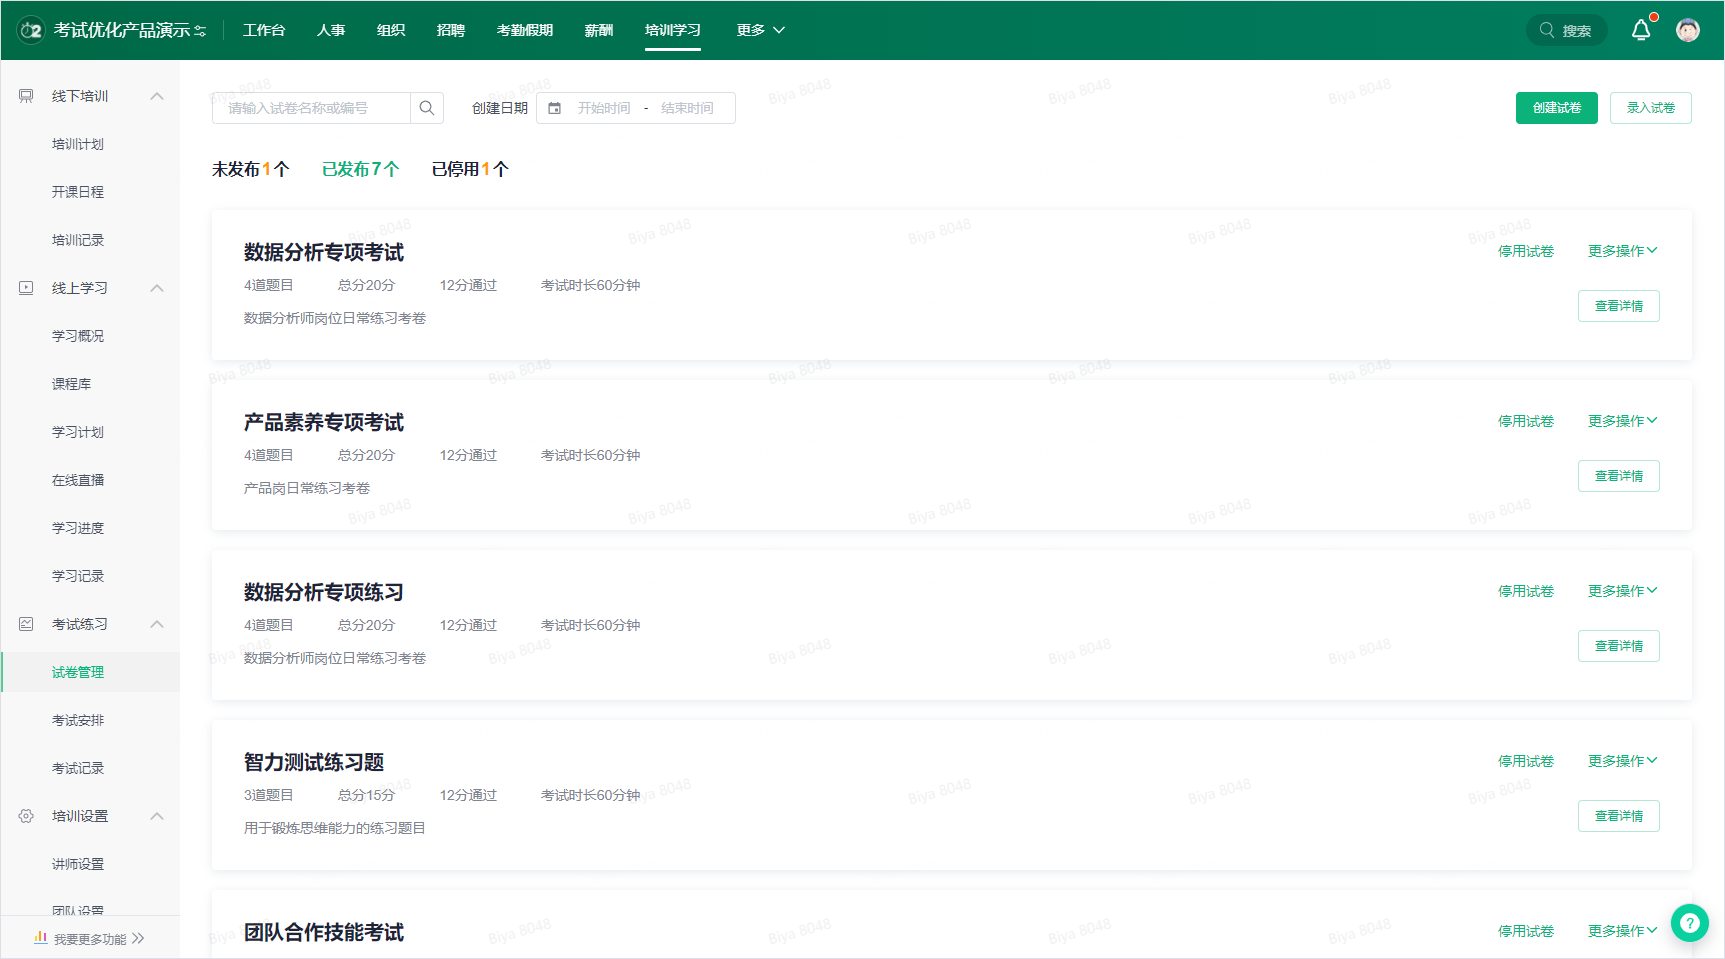Switch to the 已停用 tab
The image size is (1725, 959).
click(471, 169)
